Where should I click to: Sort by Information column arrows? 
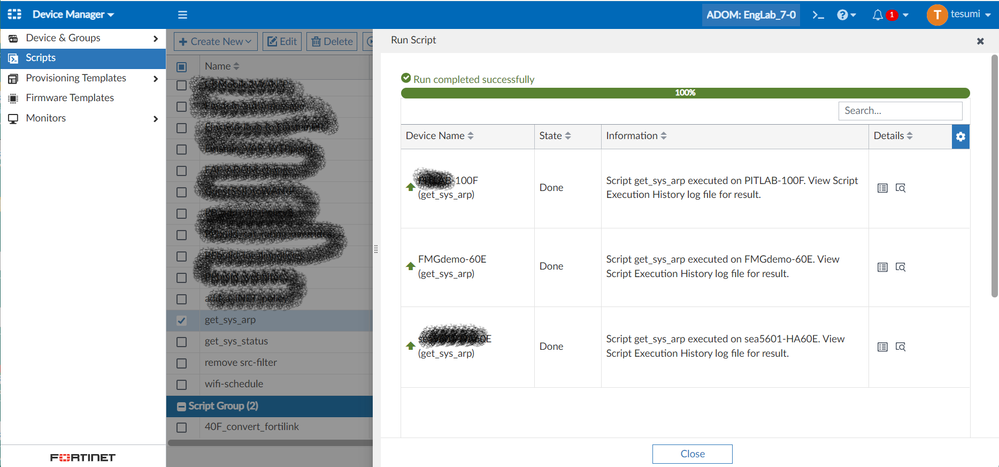coord(663,136)
